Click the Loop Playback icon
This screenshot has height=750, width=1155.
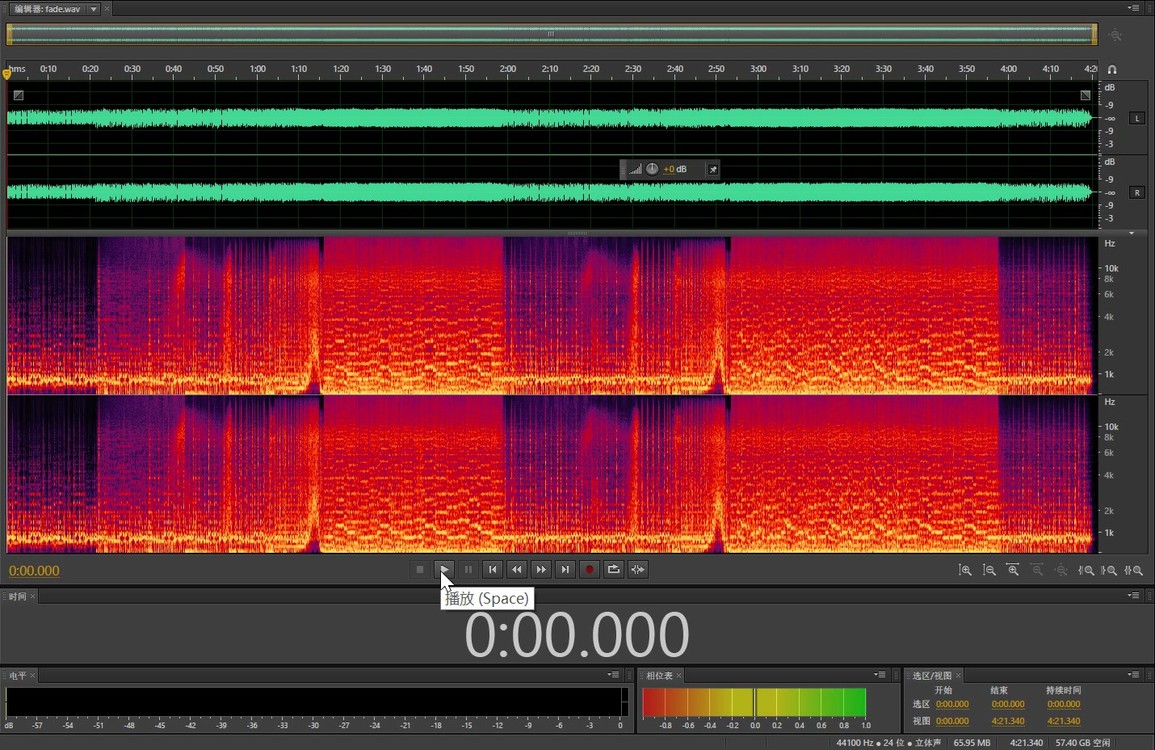click(x=614, y=569)
